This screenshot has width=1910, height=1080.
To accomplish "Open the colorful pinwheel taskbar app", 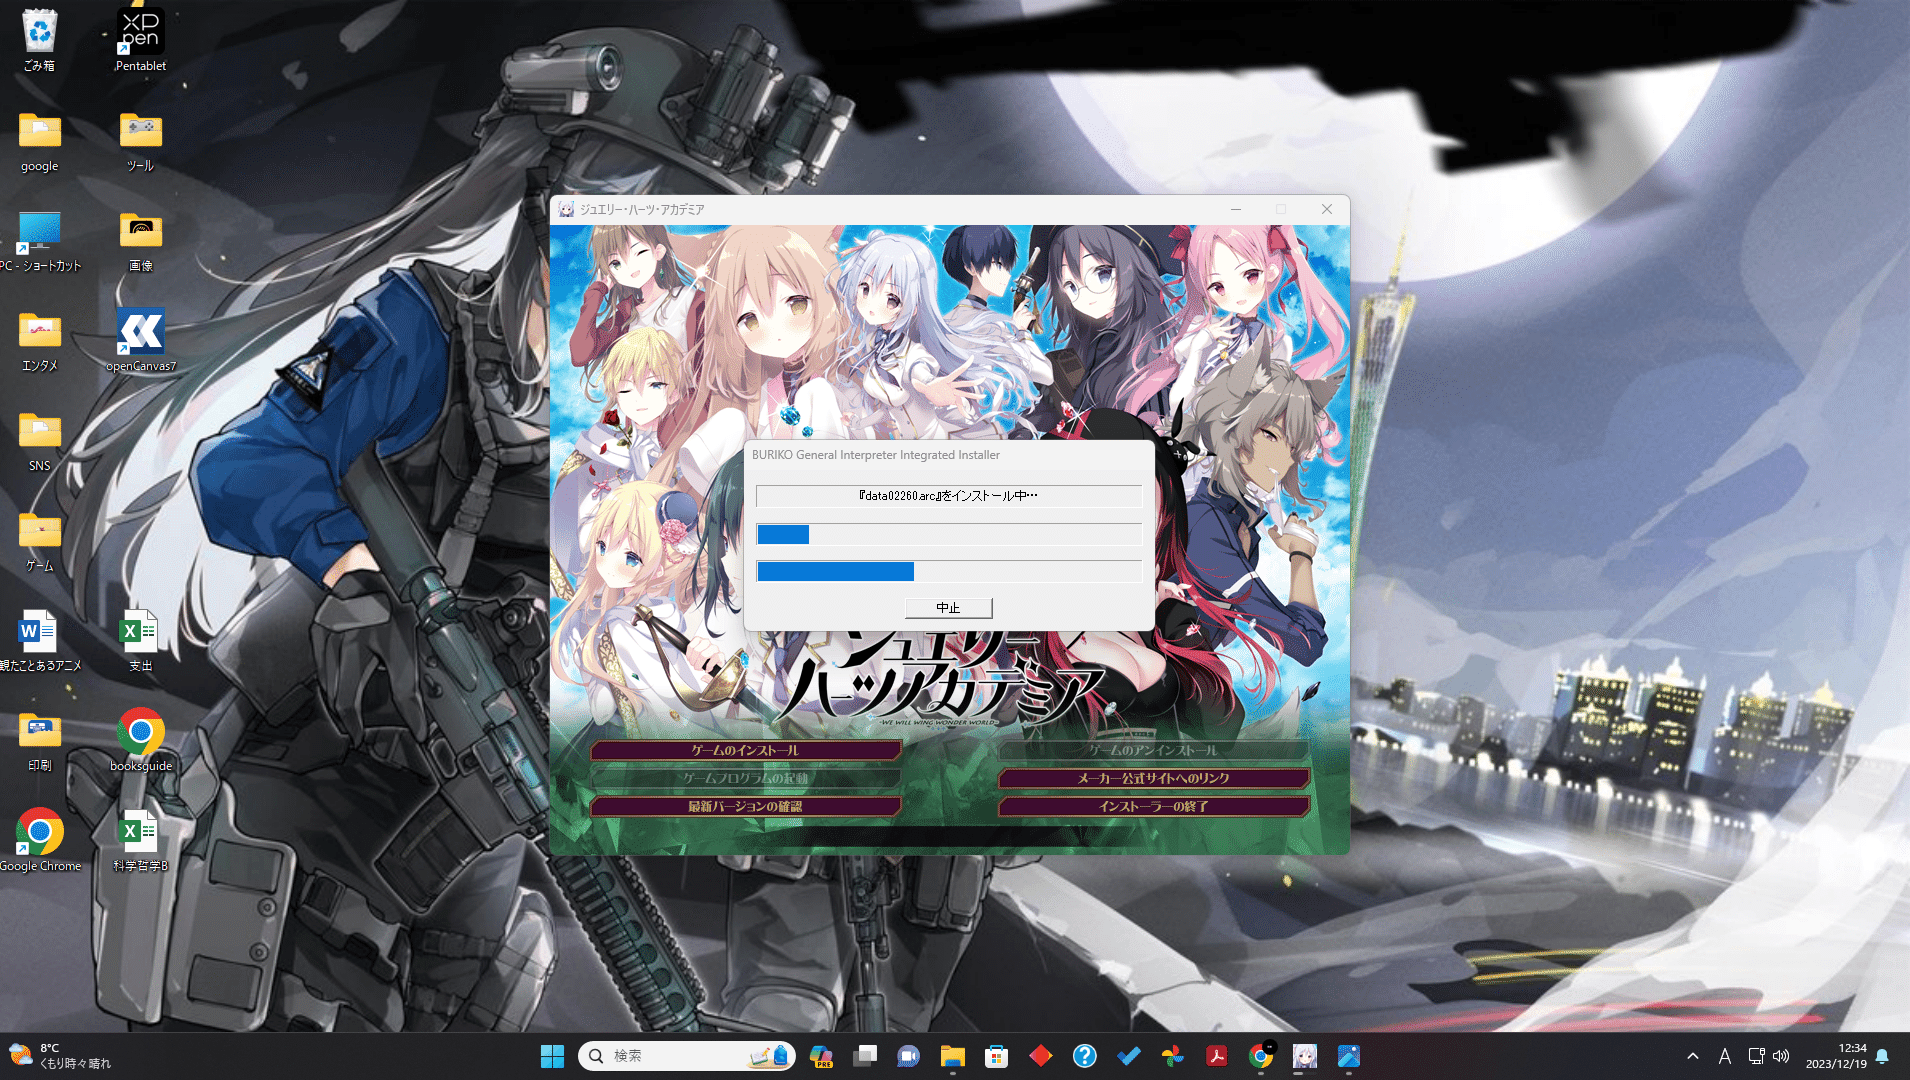I will (1173, 1056).
